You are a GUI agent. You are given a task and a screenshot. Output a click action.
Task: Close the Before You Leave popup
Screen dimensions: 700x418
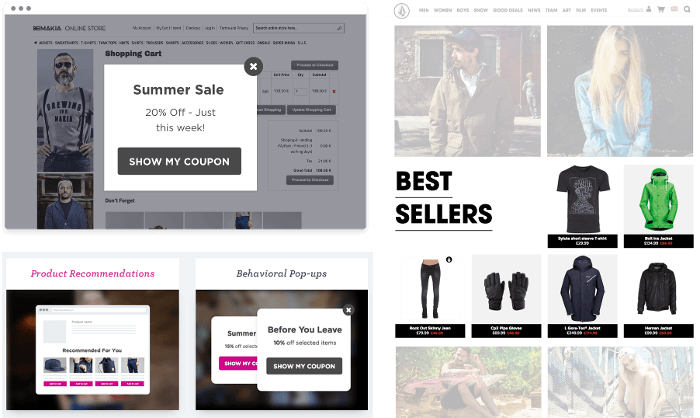point(349,310)
